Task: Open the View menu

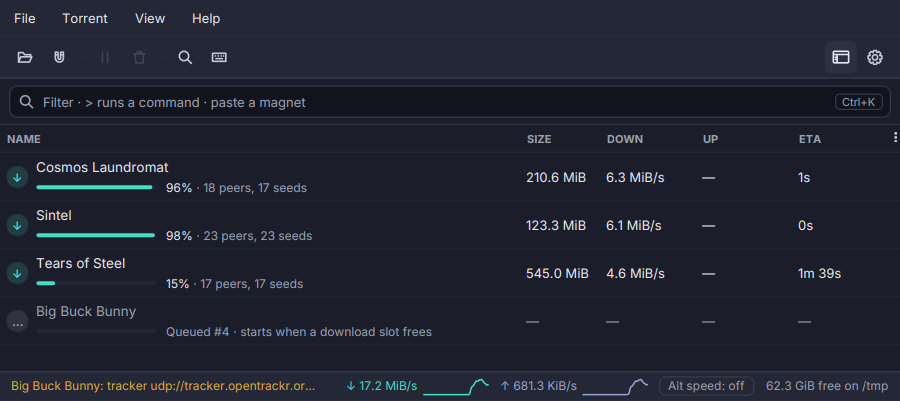Action: coord(150,18)
